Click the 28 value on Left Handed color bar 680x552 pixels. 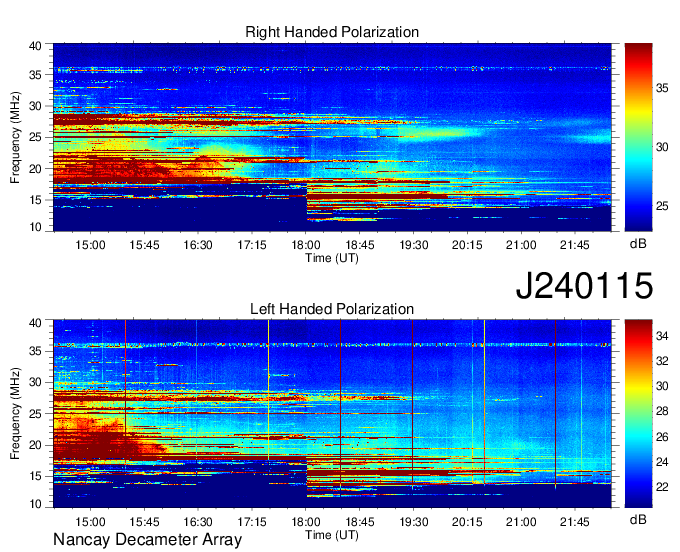[662, 411]
